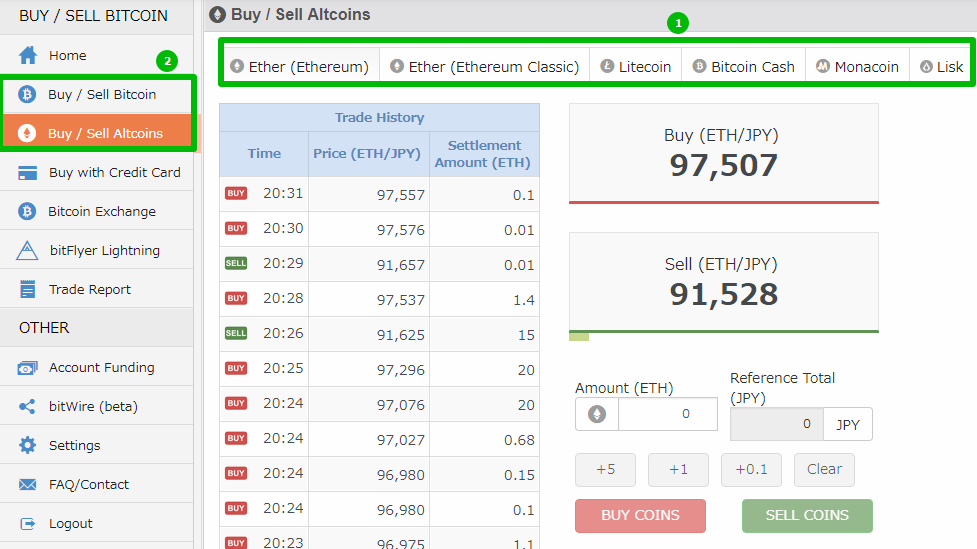
Task: Go to Buy / Sell Bitcoin
Action: tap(101, 95)
